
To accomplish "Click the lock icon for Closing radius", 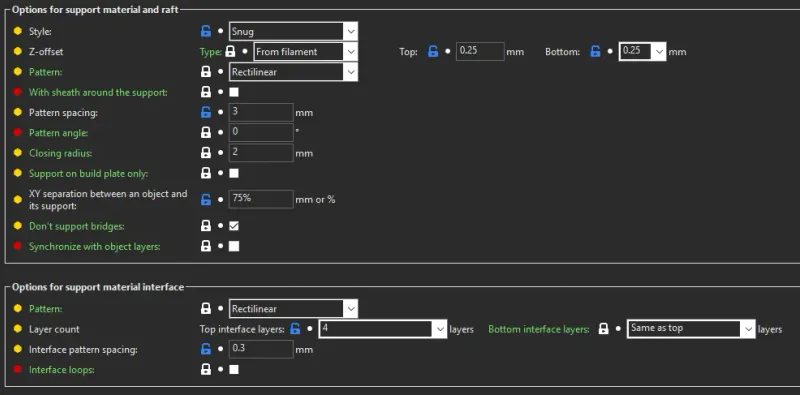I will pos(206,153).
